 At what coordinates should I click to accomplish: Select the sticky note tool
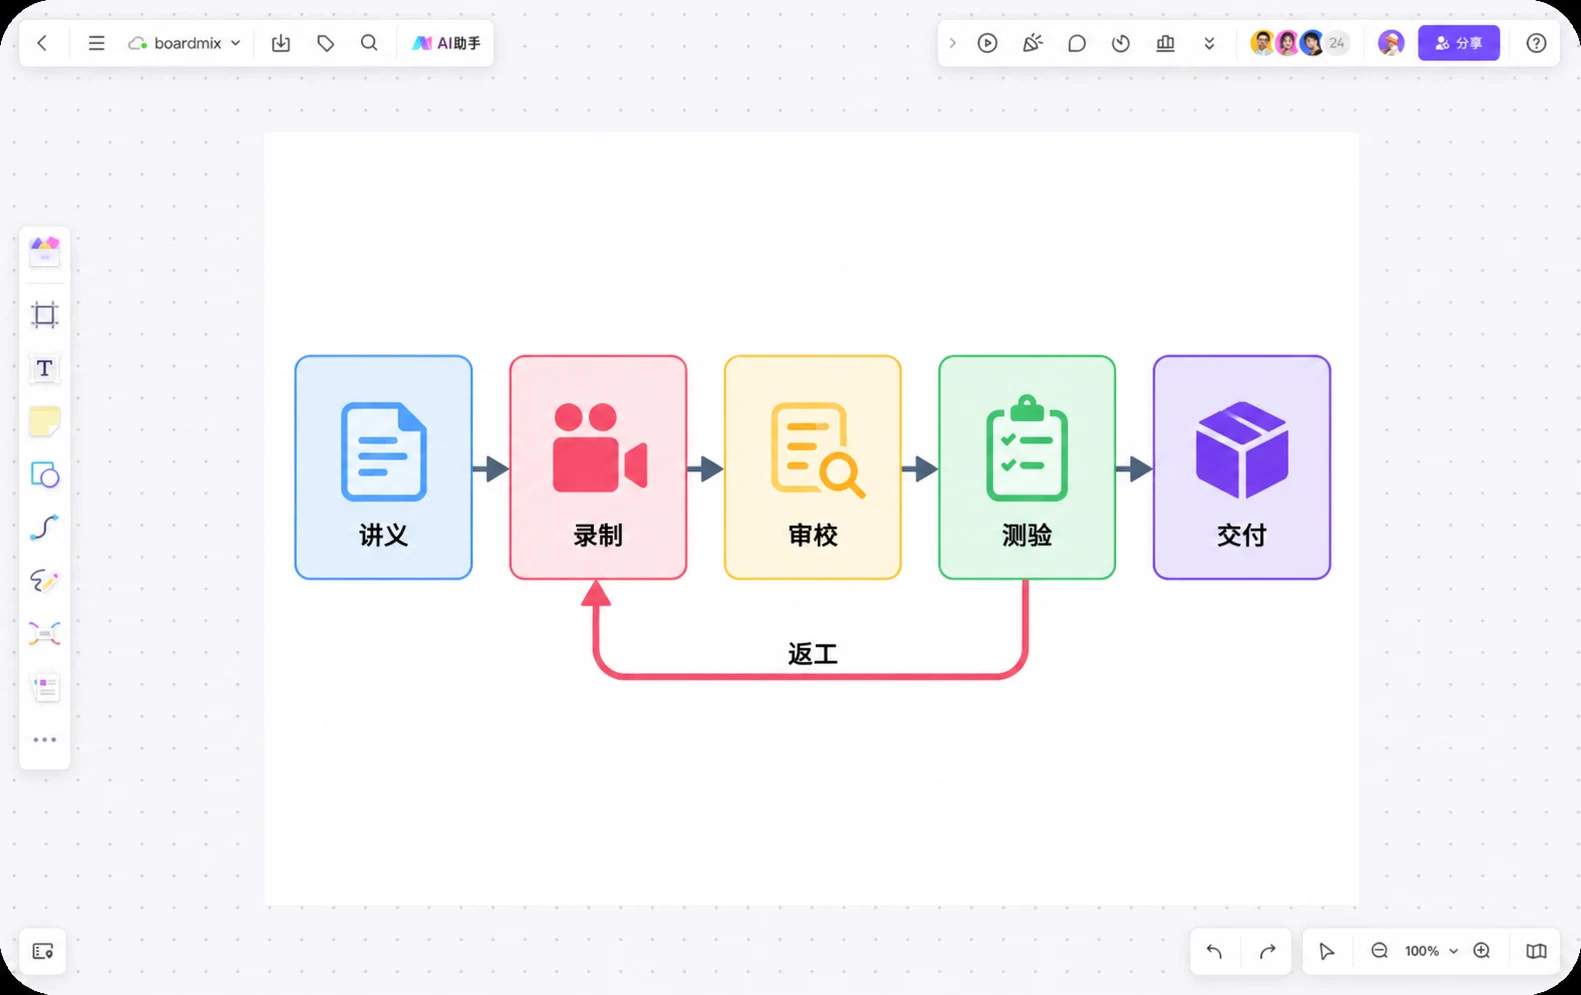[44, 421]
